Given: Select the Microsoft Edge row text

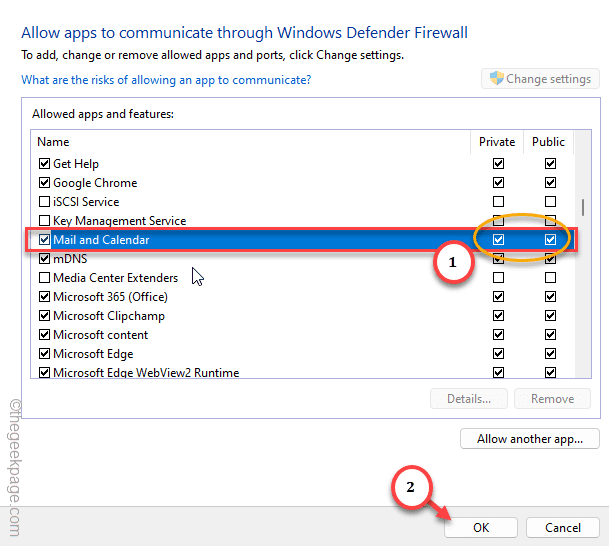Looking at the screenshot, I should point(93,354).
